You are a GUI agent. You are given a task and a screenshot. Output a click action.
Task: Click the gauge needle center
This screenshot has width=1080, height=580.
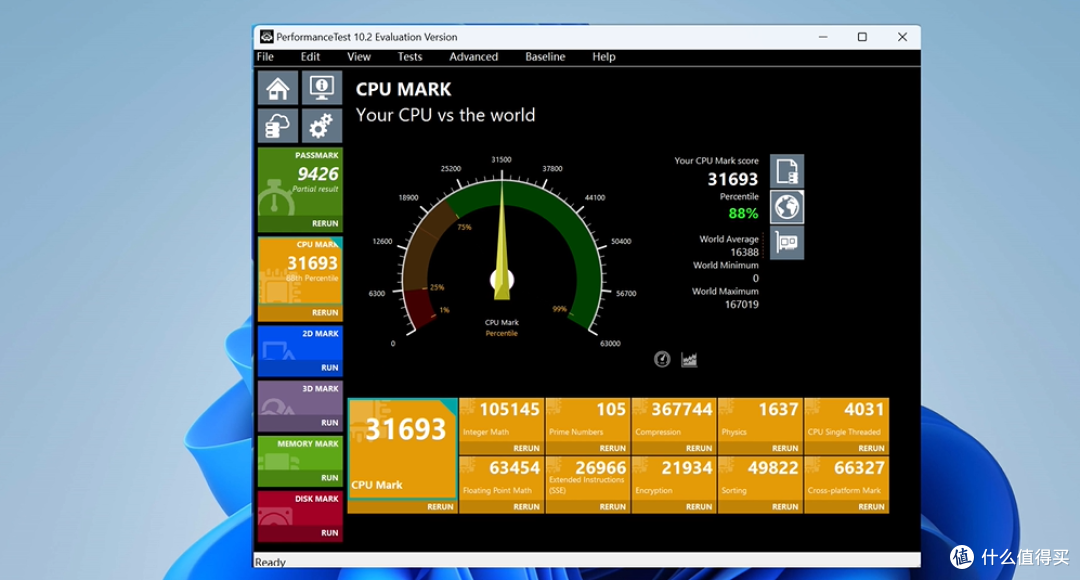(x=502, y=280)
